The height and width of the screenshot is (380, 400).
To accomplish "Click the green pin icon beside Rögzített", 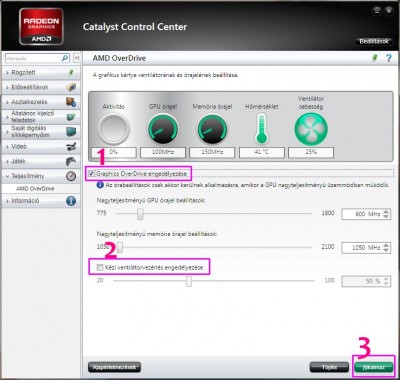I will (x=71, y=72).
